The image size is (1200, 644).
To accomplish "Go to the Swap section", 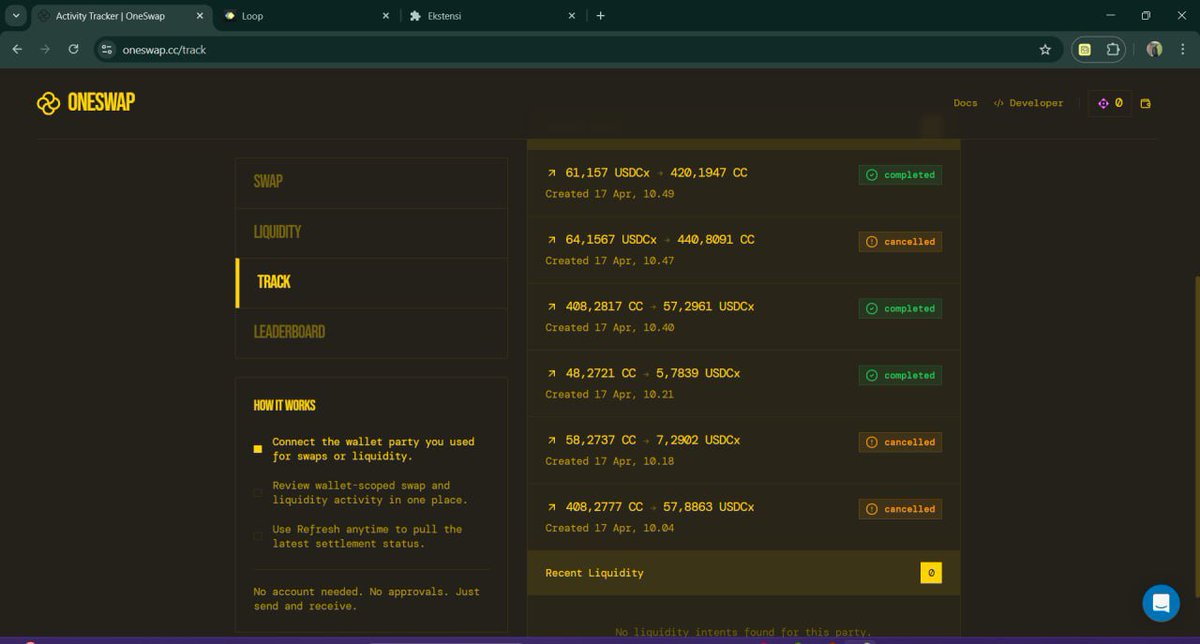I will (371, 182).
